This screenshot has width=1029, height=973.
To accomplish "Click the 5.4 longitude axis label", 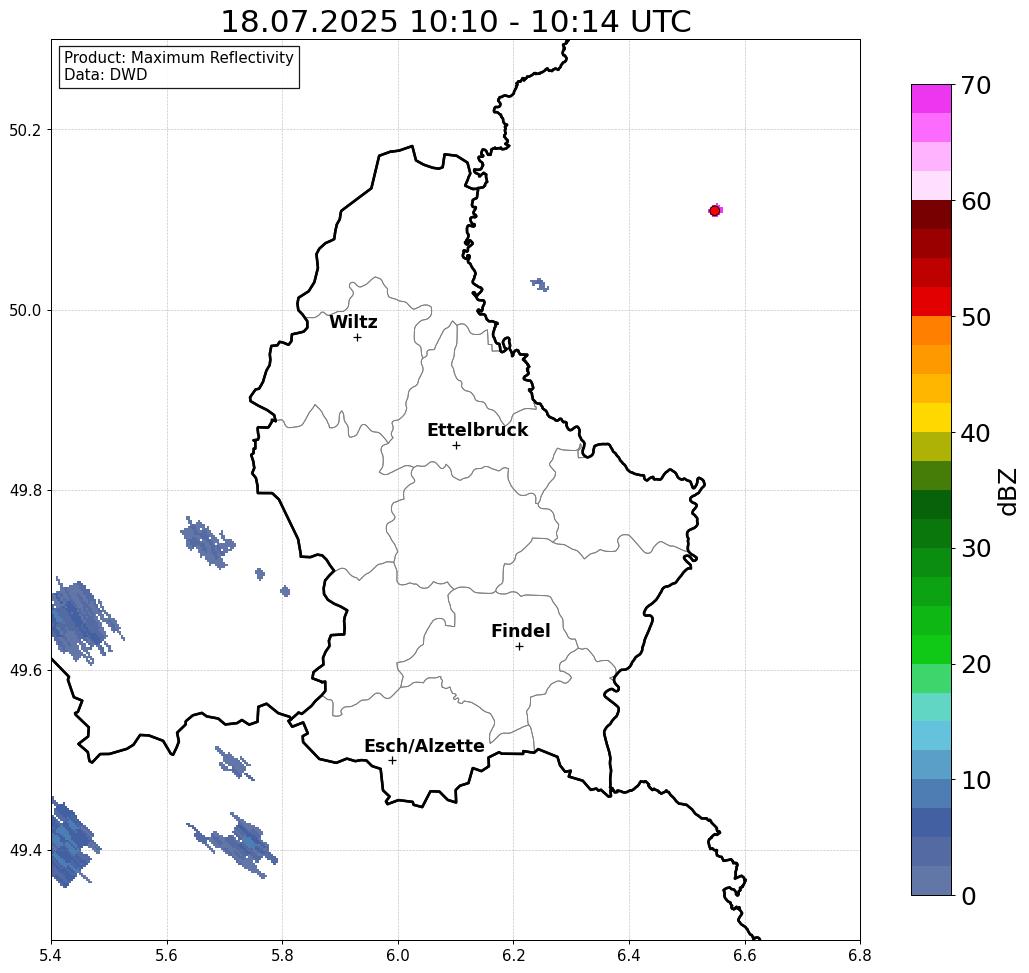I will pyautogui.click(x=51, y=955).
